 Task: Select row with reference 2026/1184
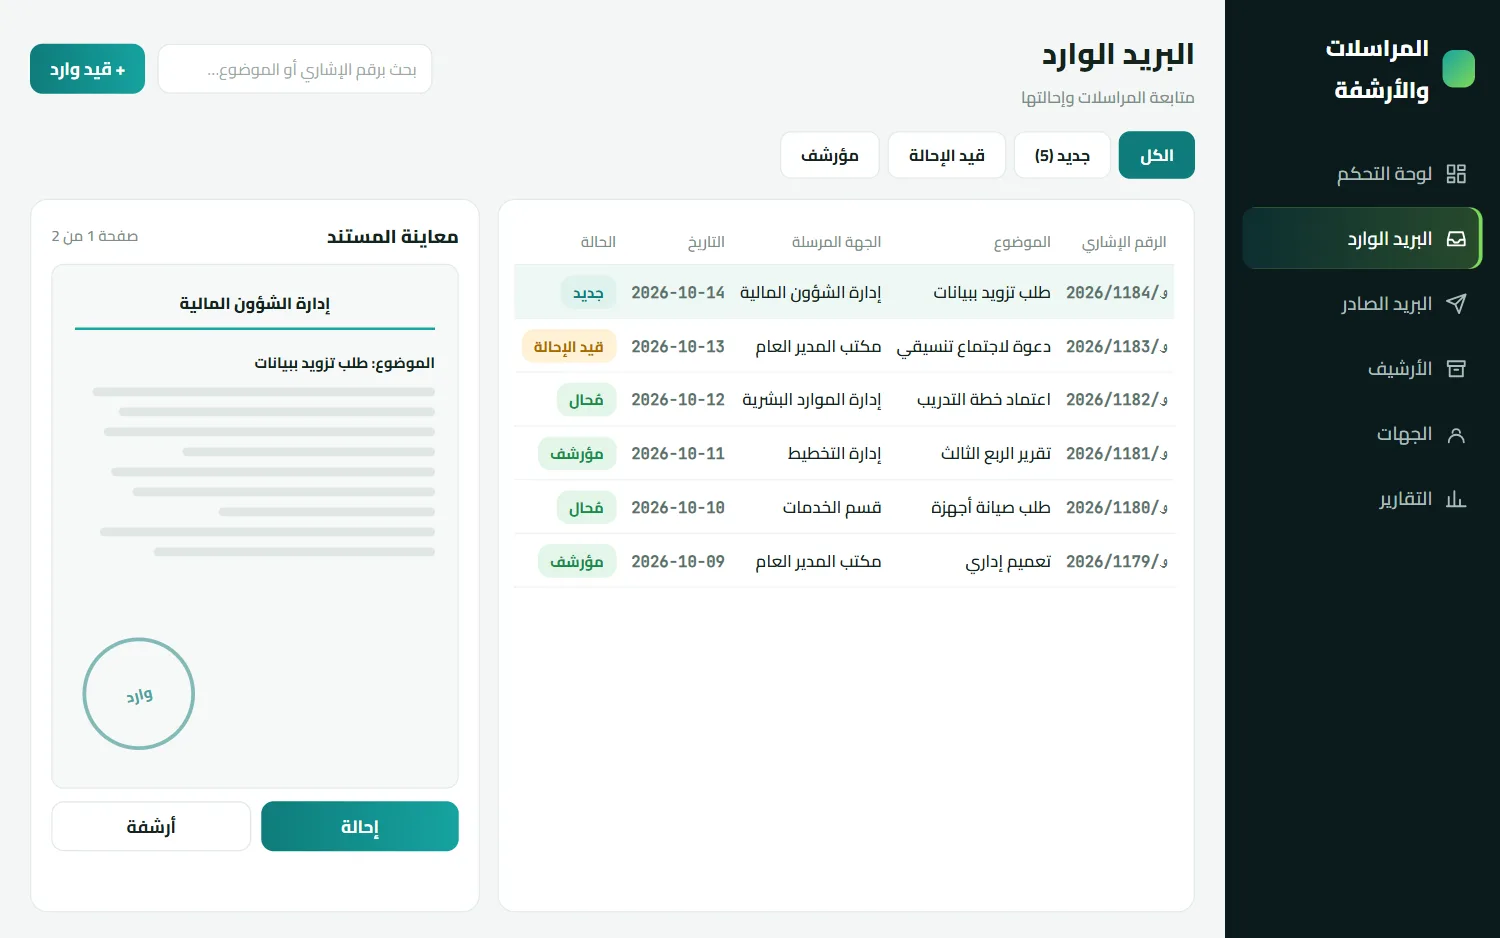(x=844, y=292)
